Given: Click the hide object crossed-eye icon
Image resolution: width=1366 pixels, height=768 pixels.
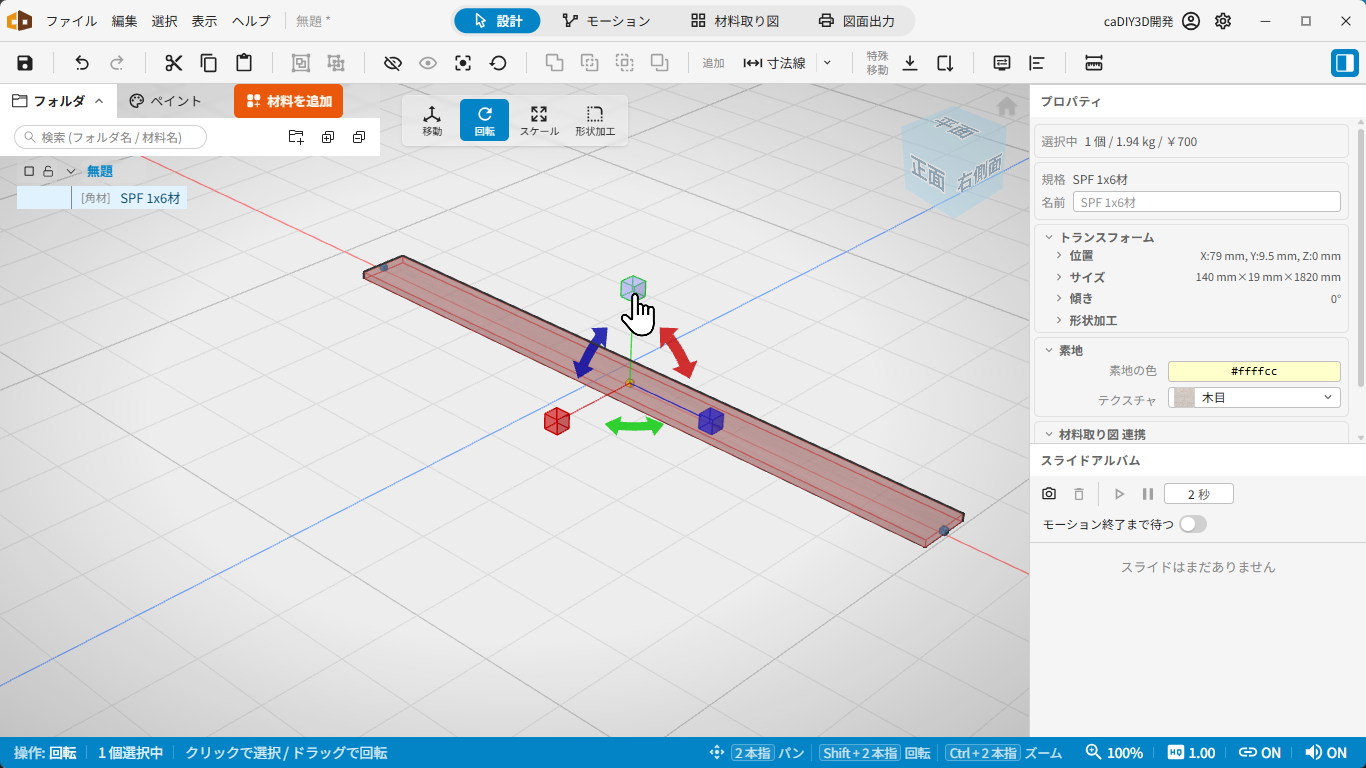Looking at the screenshot, I should pos(393,63).
